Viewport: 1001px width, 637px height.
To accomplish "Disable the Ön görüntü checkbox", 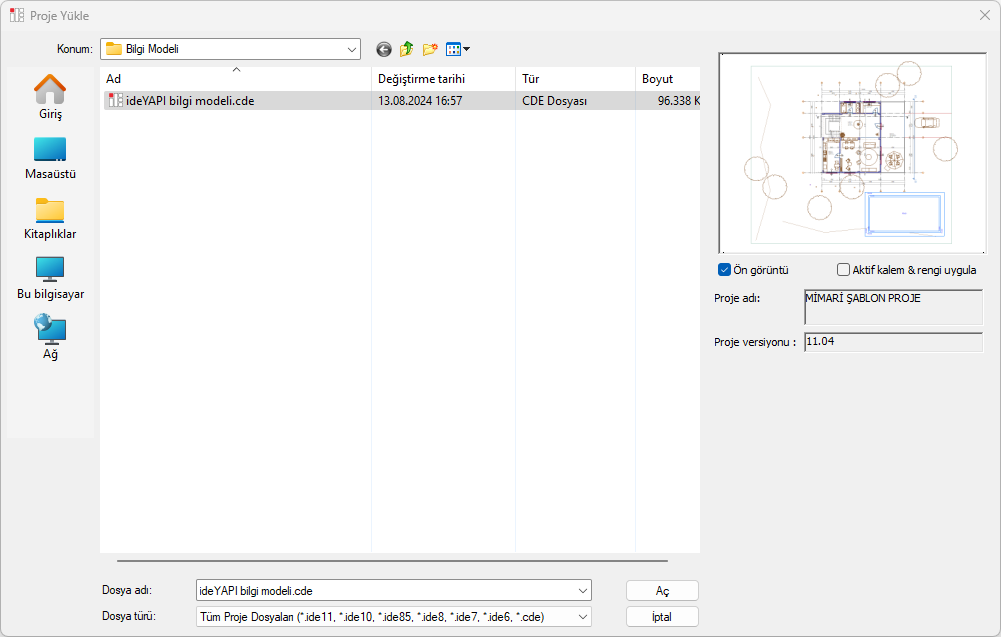I will point(724,270).
